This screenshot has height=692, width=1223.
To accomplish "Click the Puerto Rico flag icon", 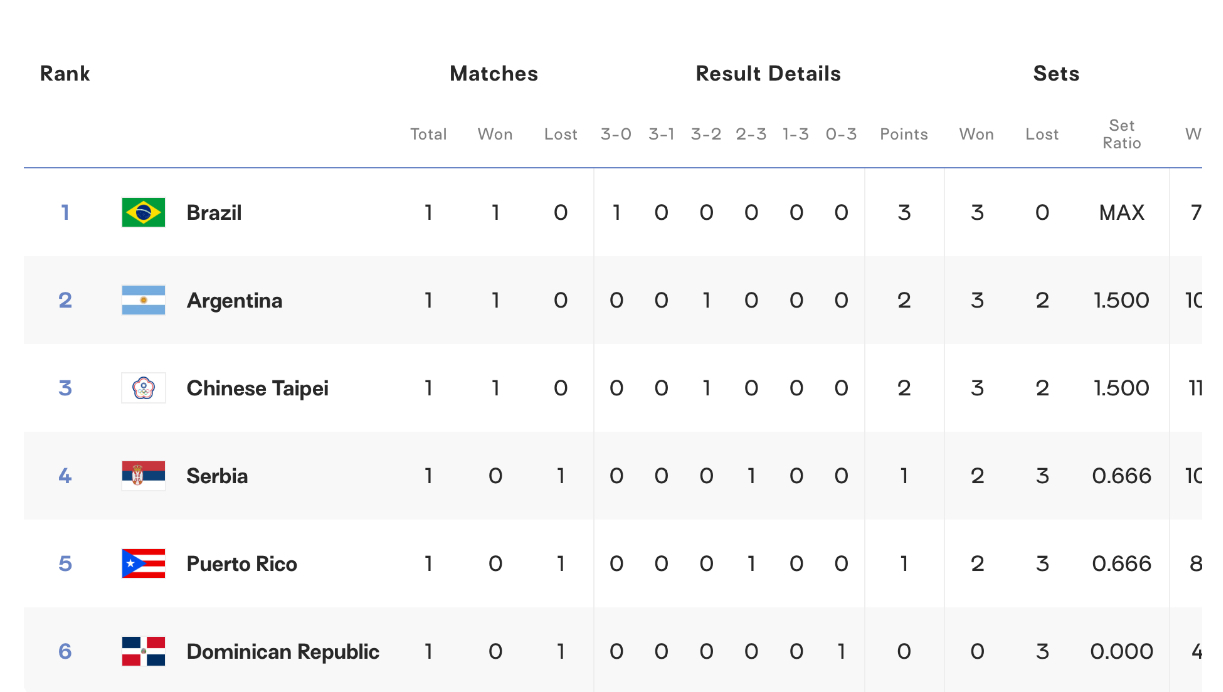I will point(143,564).
